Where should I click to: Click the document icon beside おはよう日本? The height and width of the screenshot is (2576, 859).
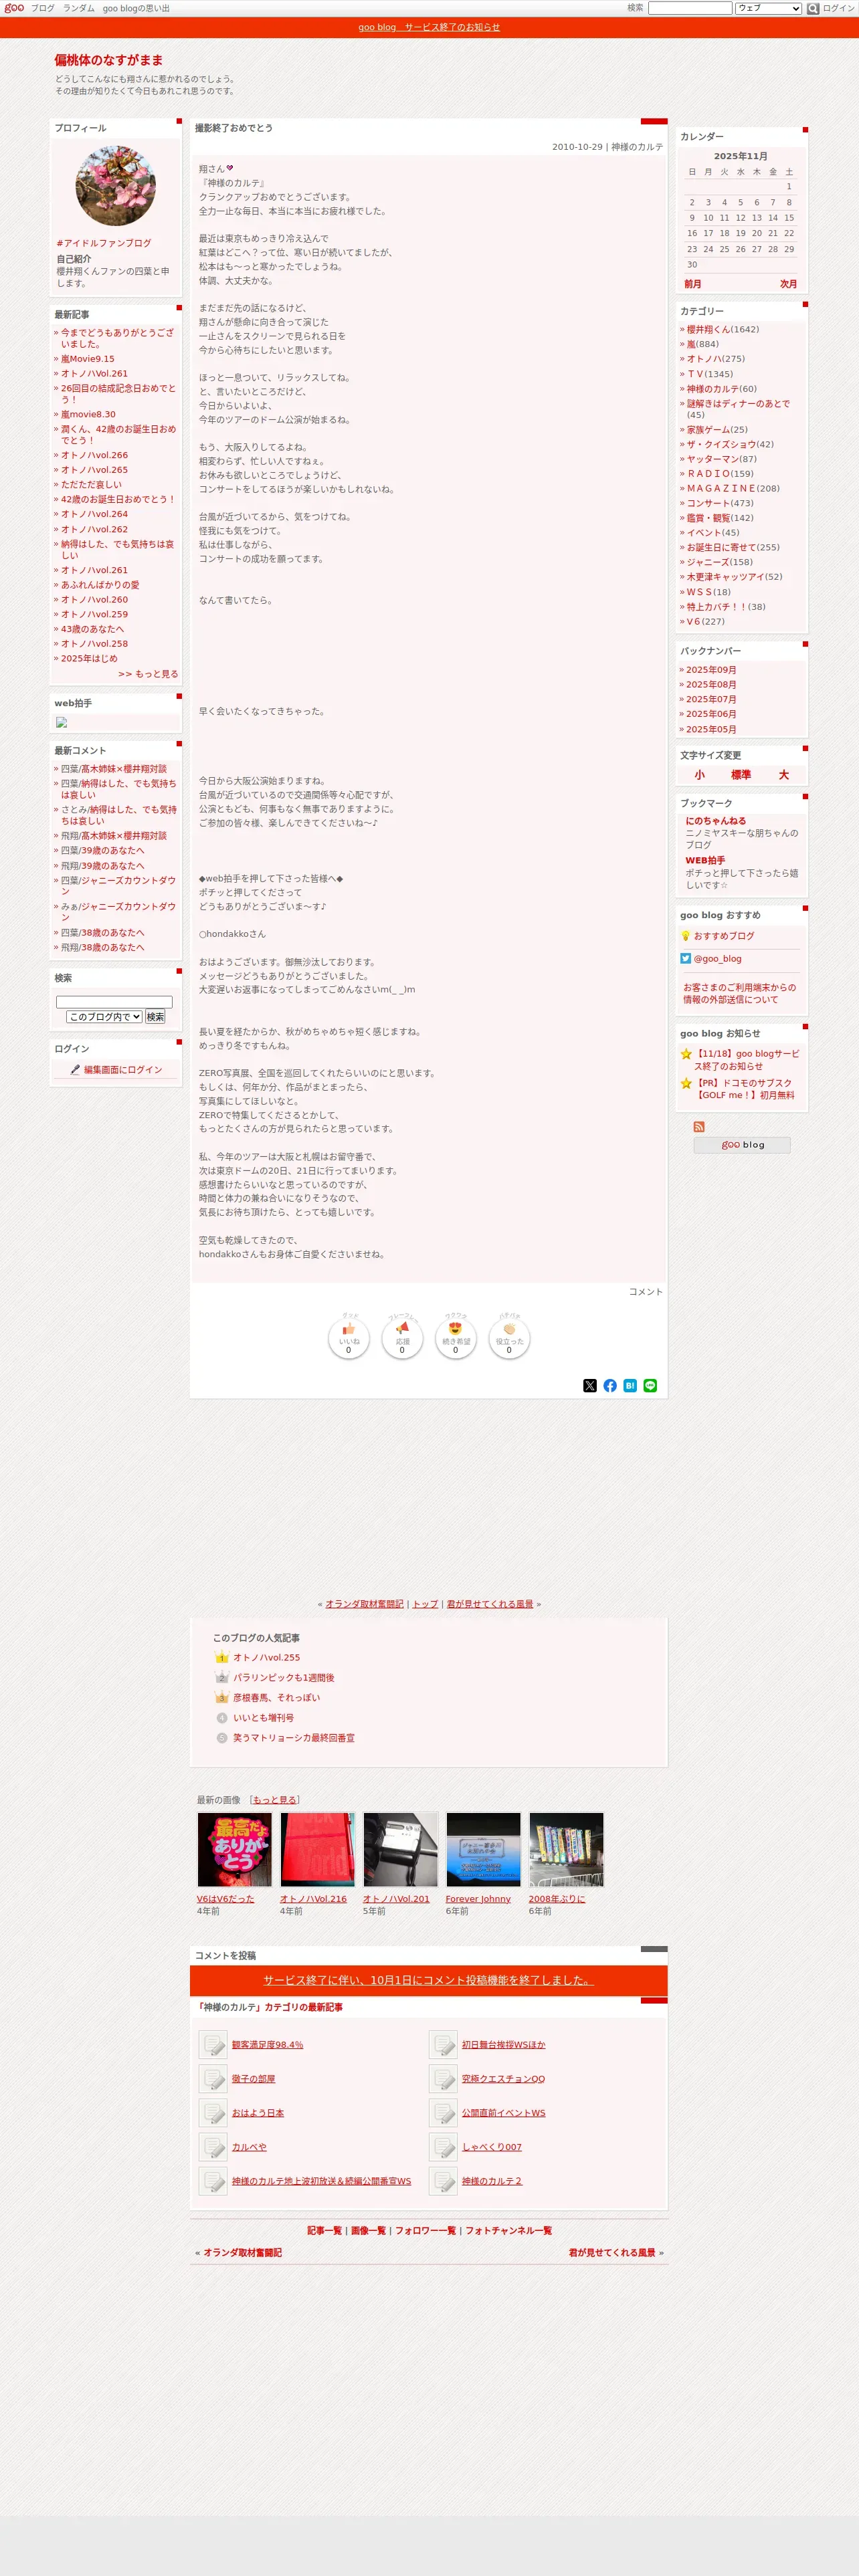(x=213, y=2112)
